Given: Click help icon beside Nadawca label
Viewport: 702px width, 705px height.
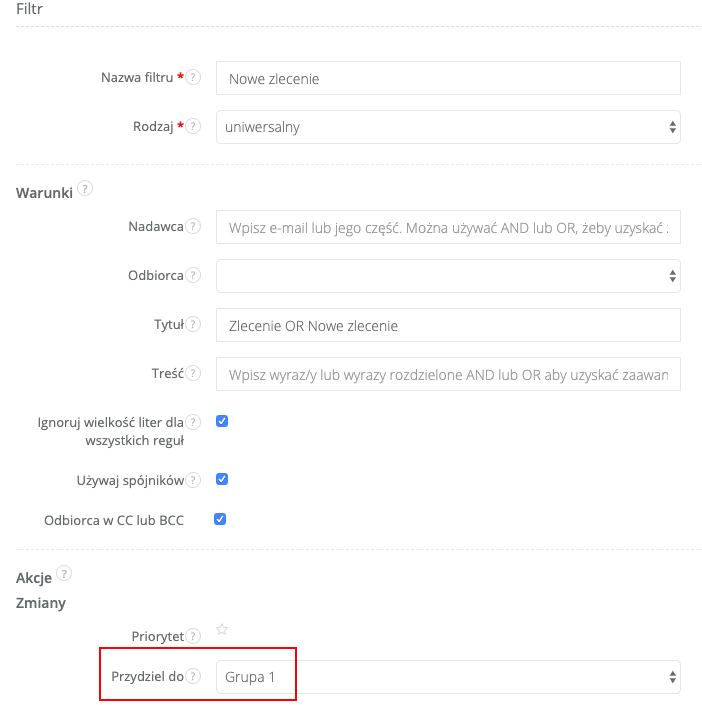Looking at the screenshot, I should [194, 227].
